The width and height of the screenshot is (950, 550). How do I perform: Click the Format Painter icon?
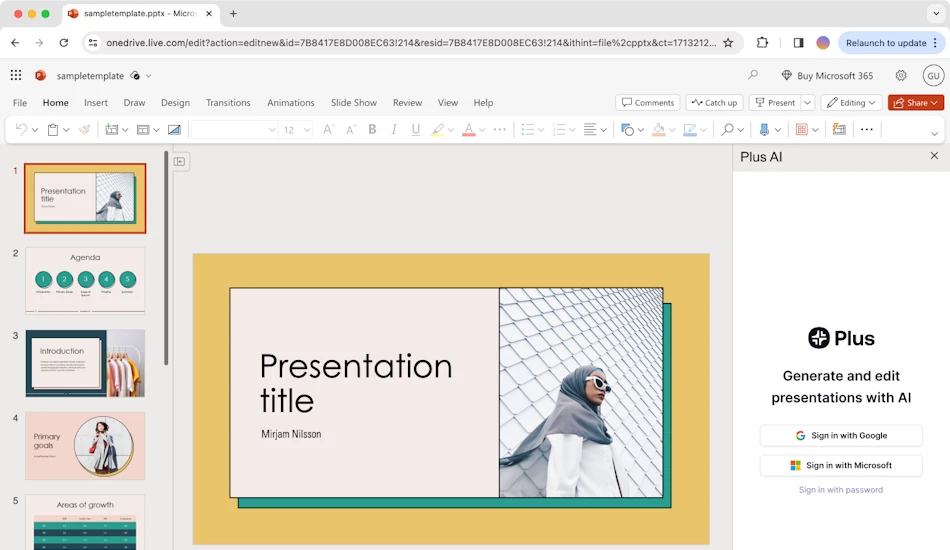click(85, 129)
